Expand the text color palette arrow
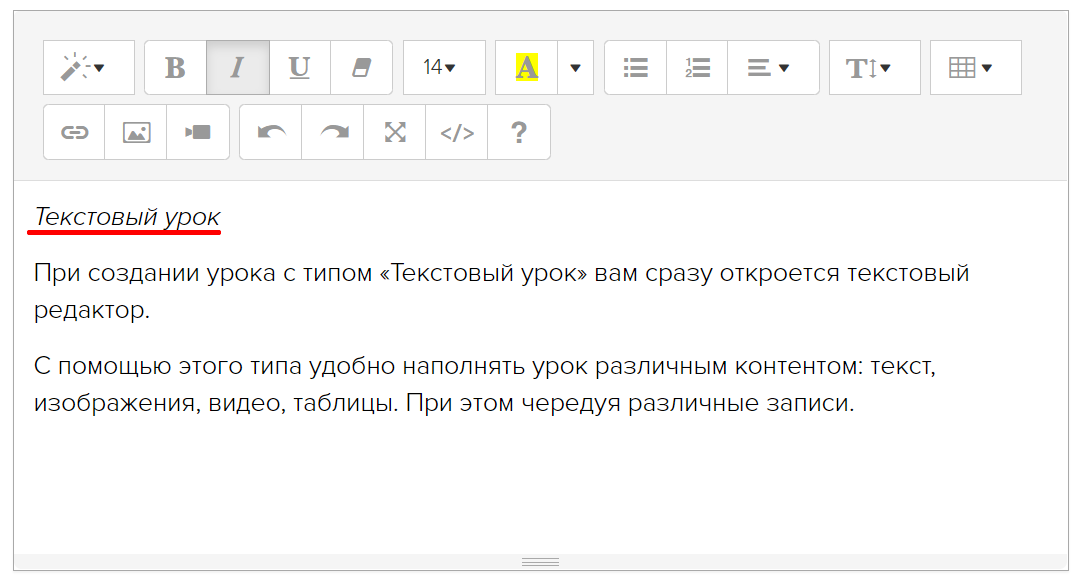The width and height of the screenshot is (1080, 580). tap(575, 68)
